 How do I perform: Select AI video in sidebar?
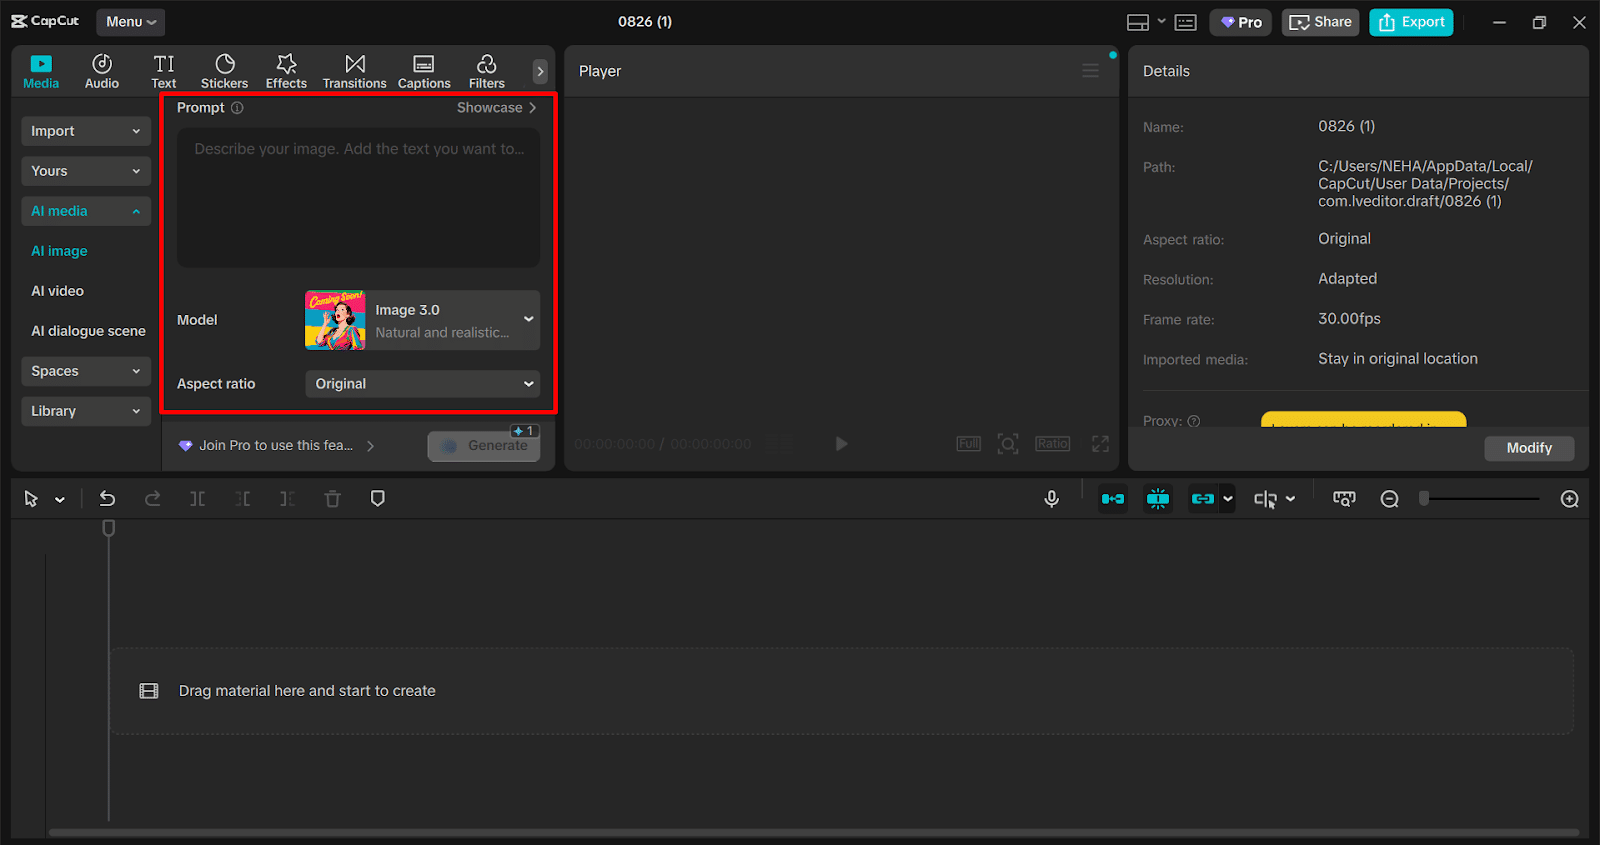click(x=58, y=291)
